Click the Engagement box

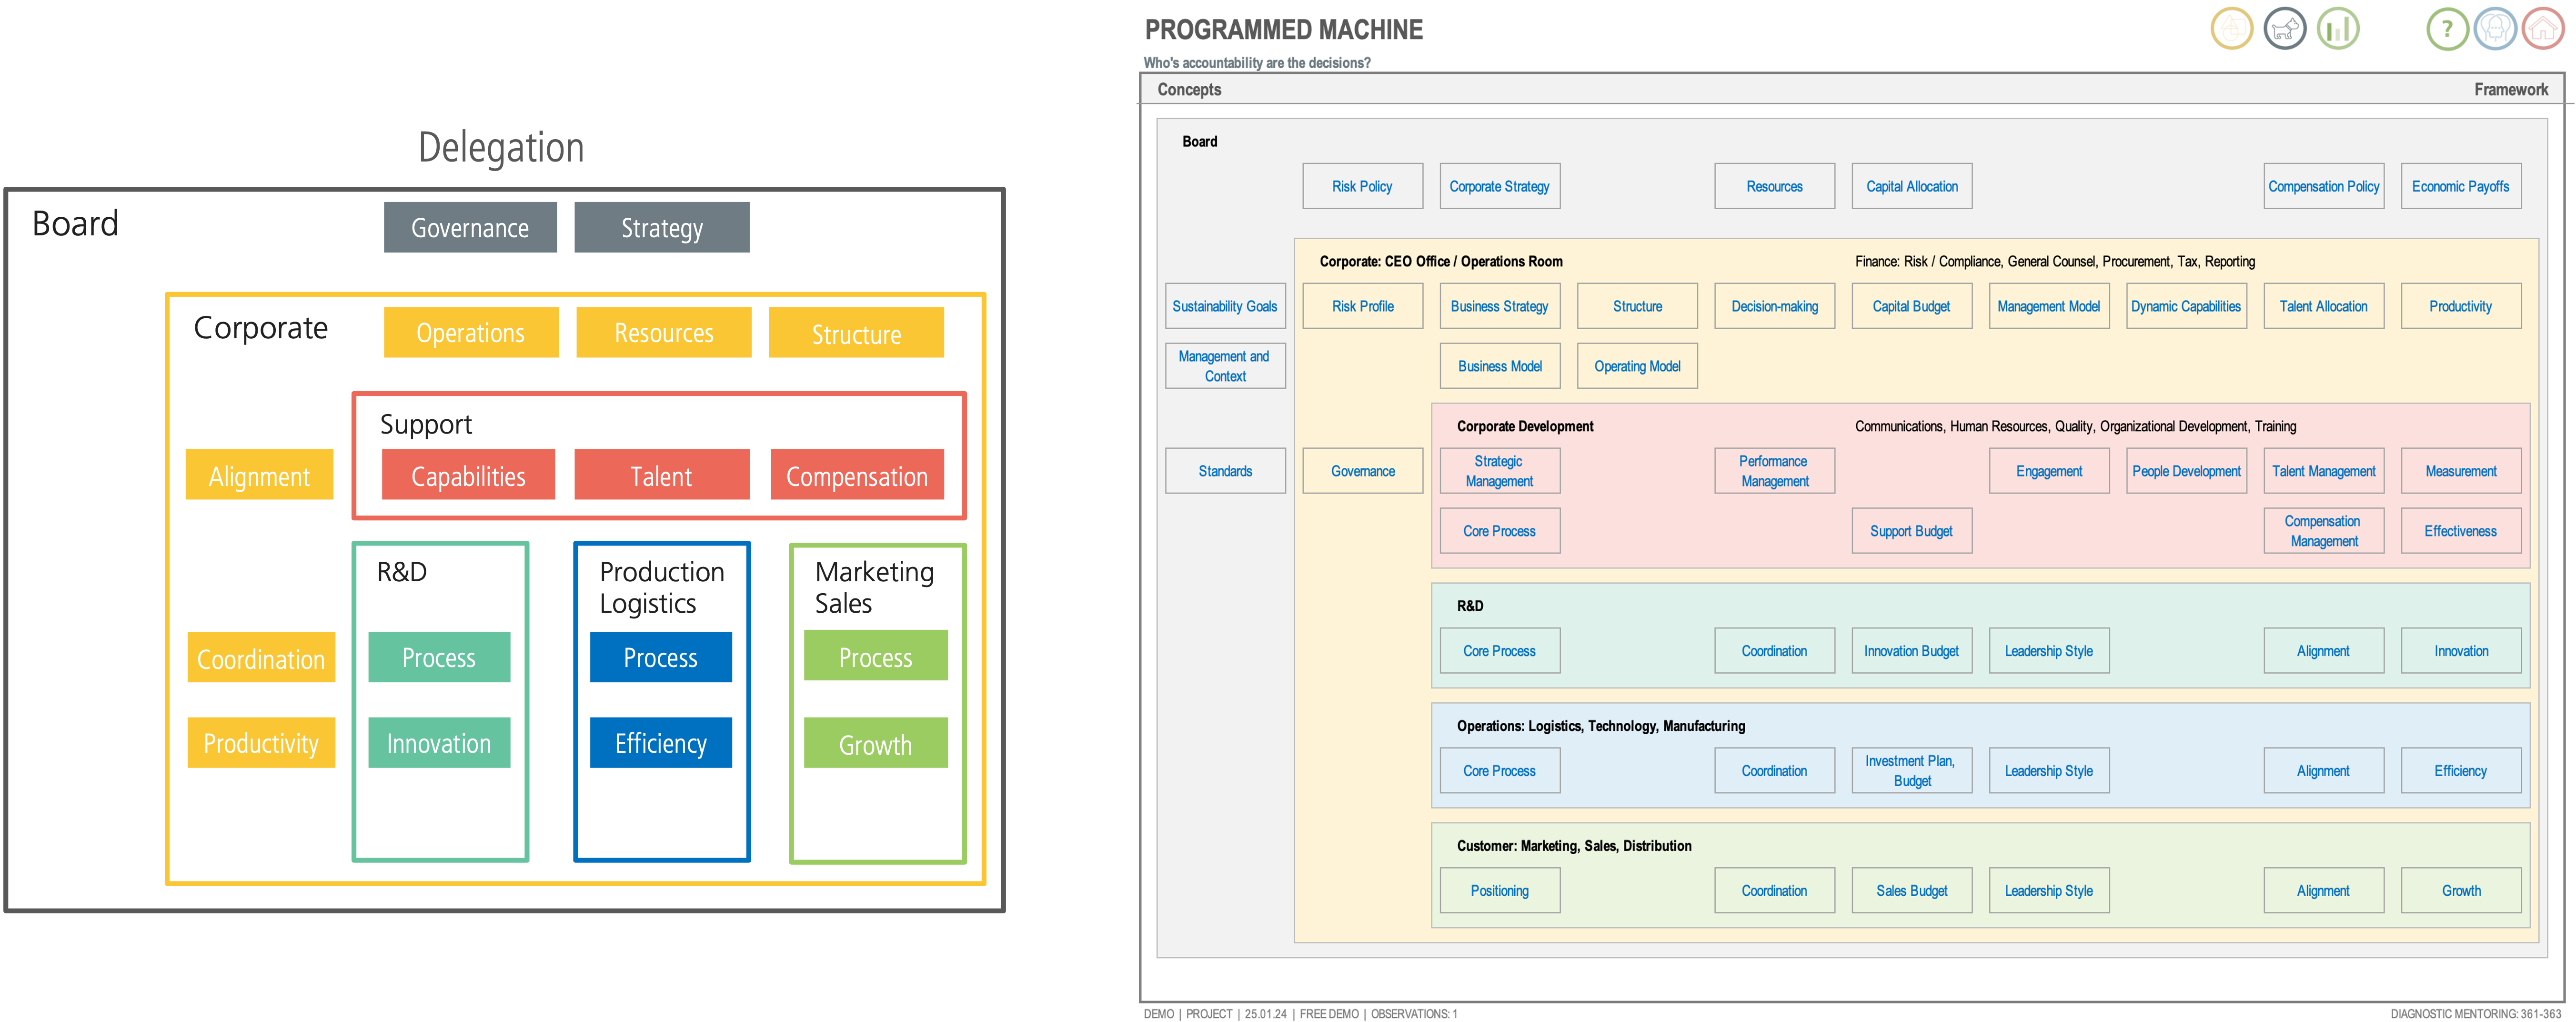click(x=2048, y=471)
